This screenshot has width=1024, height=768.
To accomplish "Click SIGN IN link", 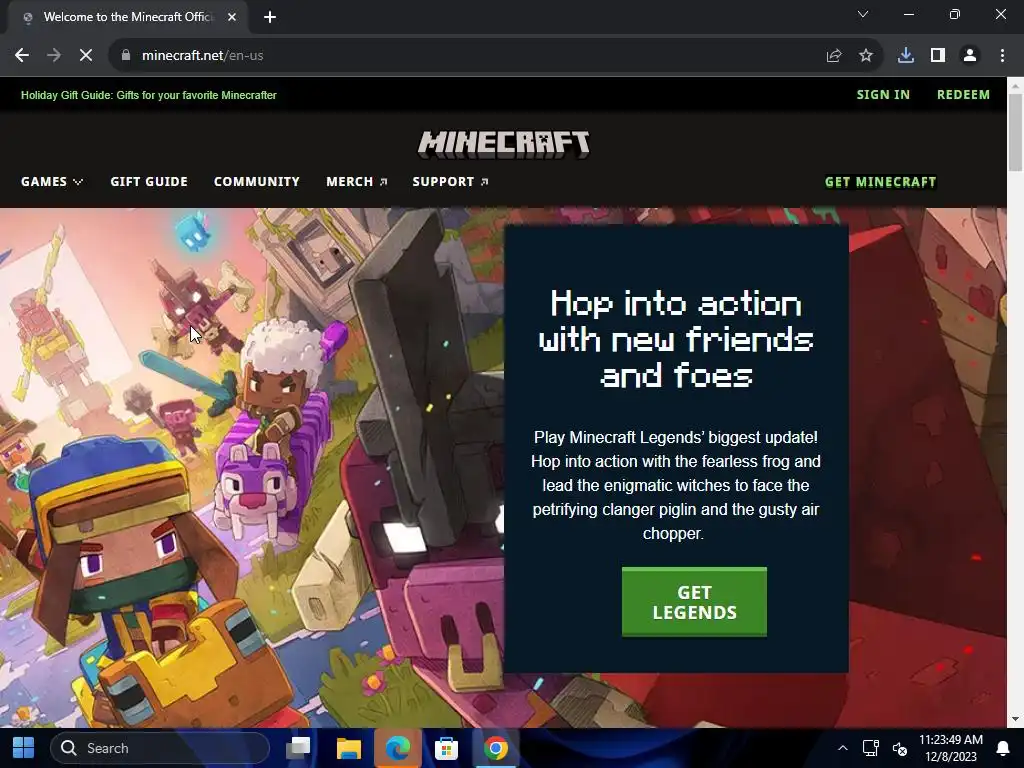I will click(883, 95).
